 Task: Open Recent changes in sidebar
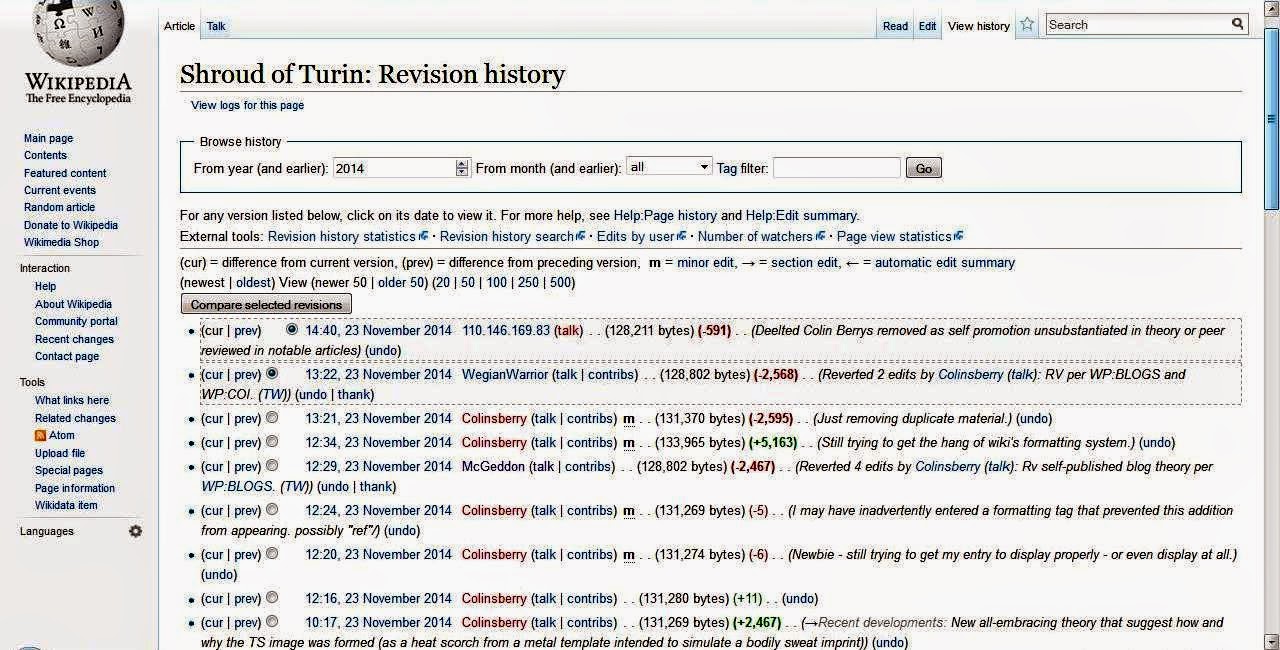point(74,339)
